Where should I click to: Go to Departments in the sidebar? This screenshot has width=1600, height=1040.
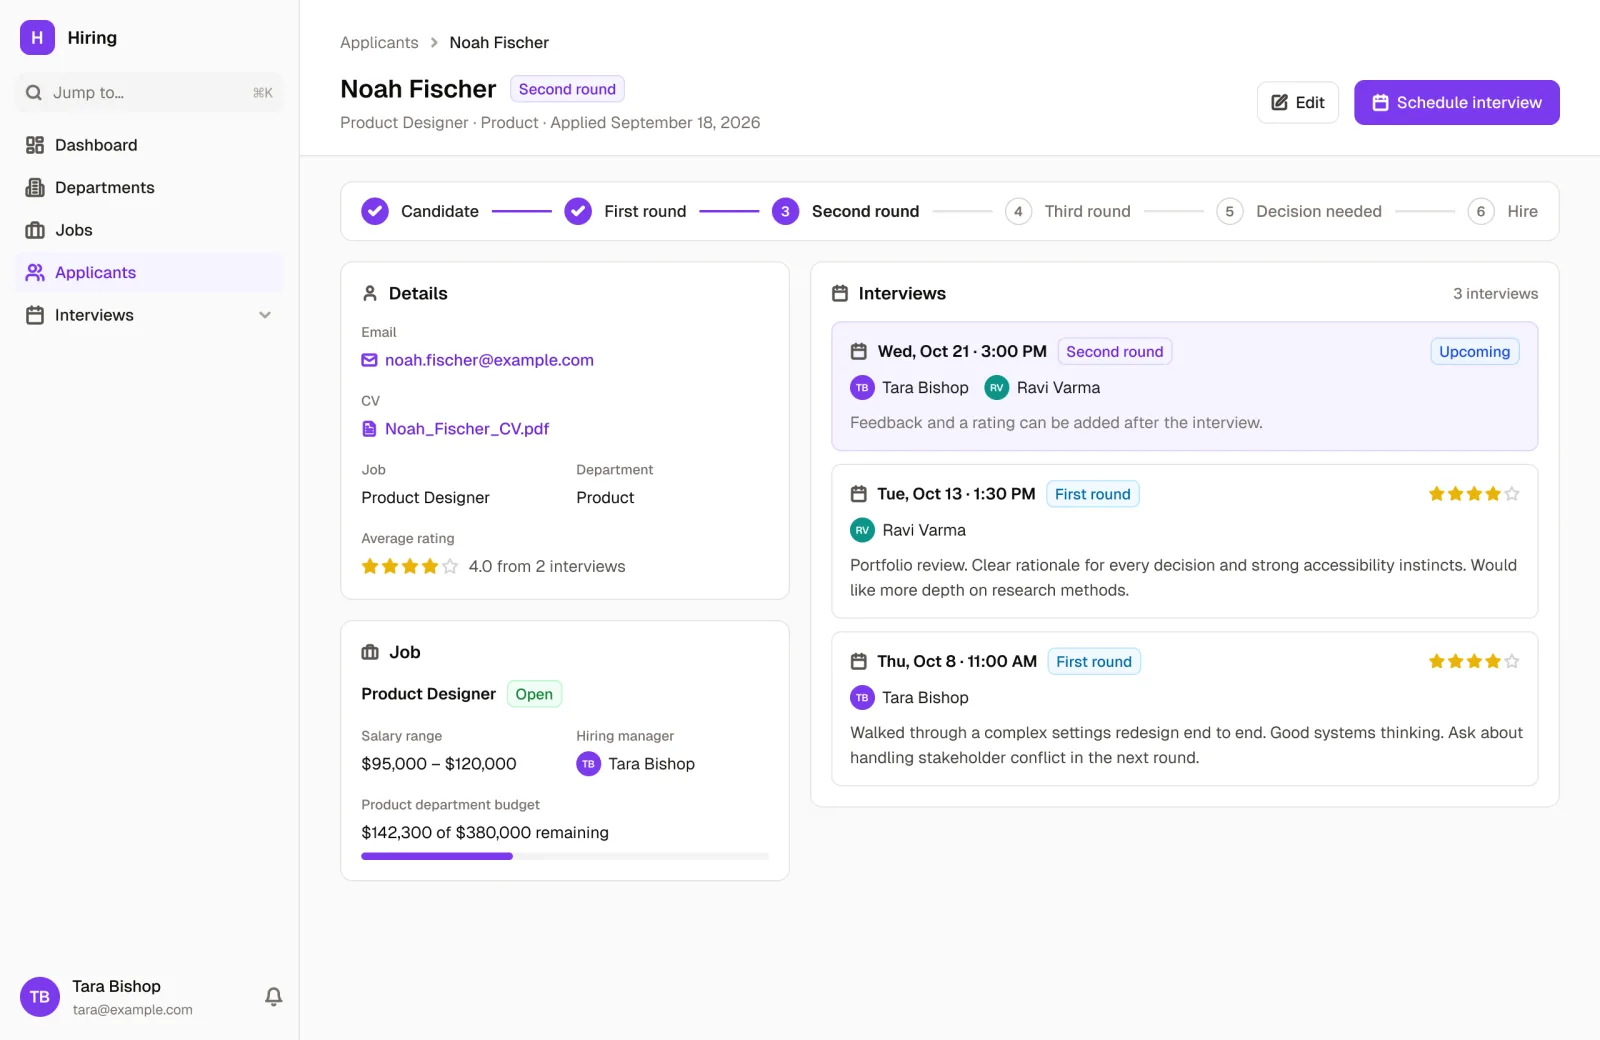[x=150, y=188]
